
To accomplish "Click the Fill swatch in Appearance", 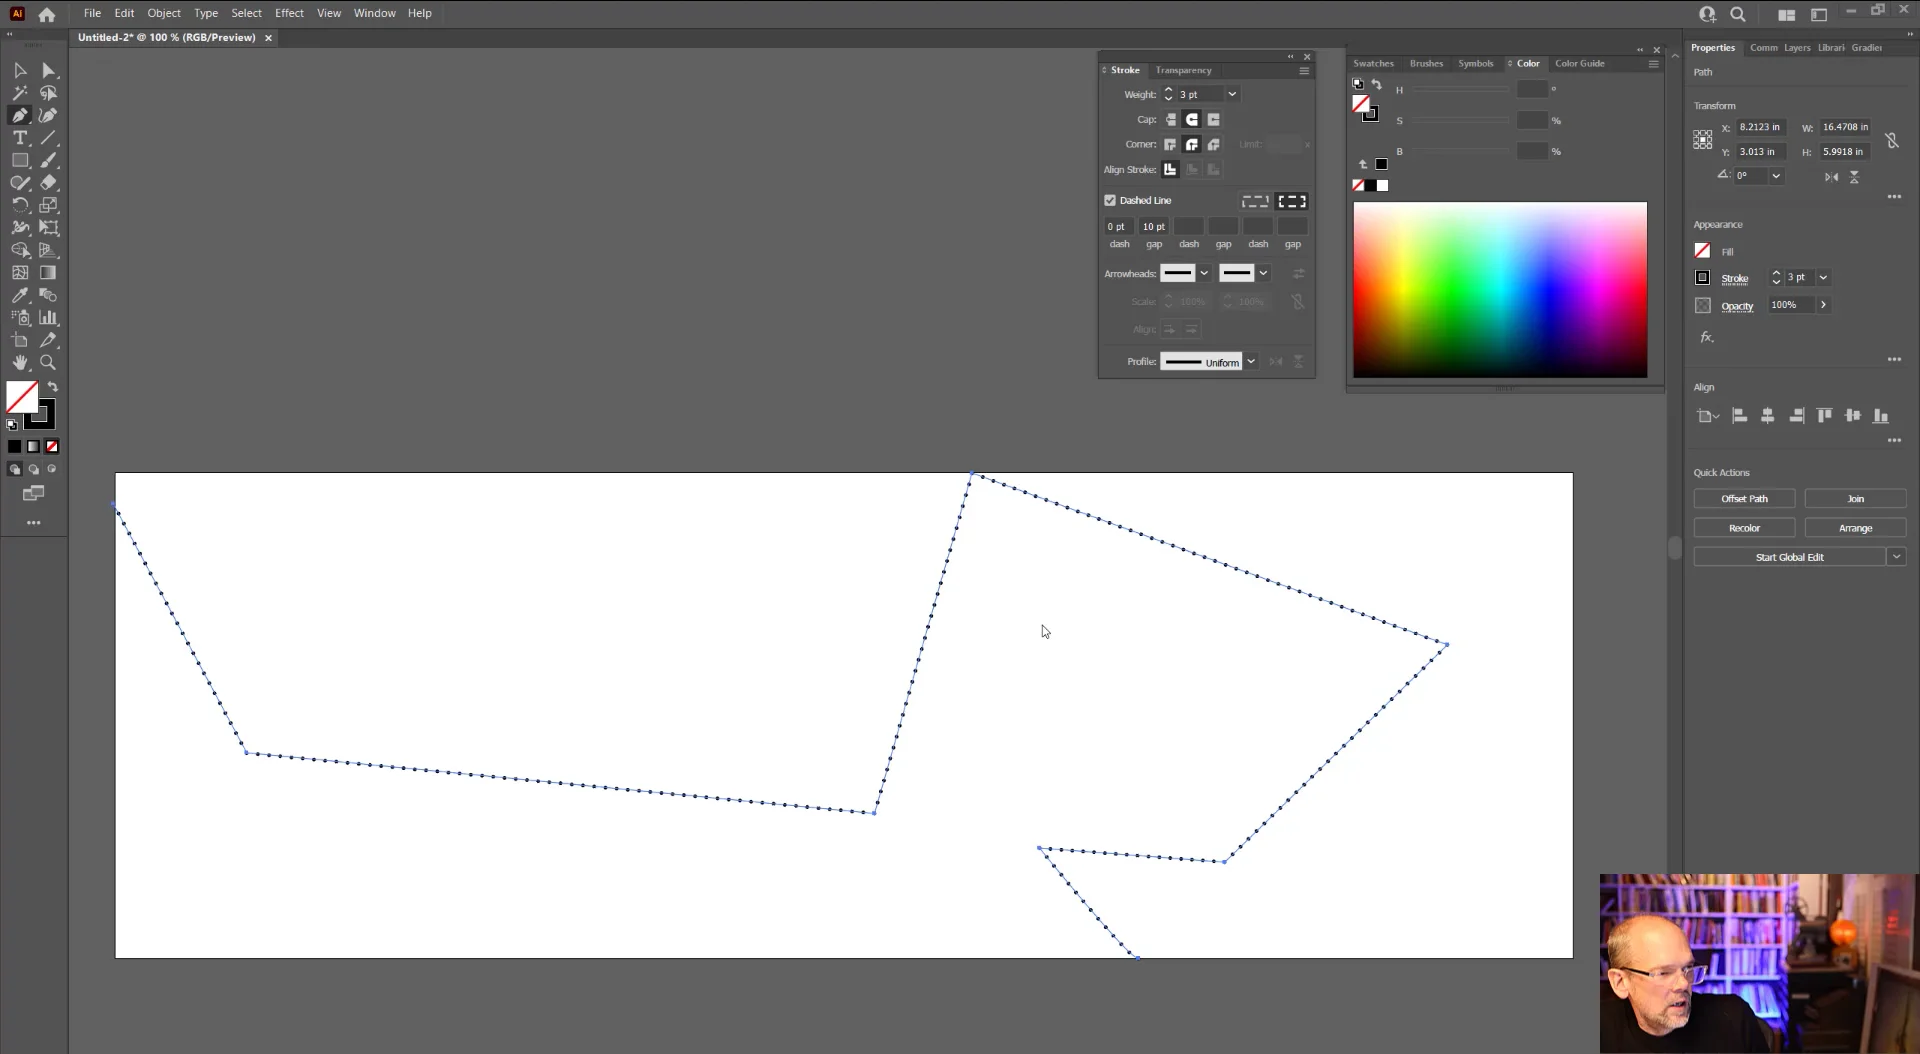I will (x=1702, y=251).
